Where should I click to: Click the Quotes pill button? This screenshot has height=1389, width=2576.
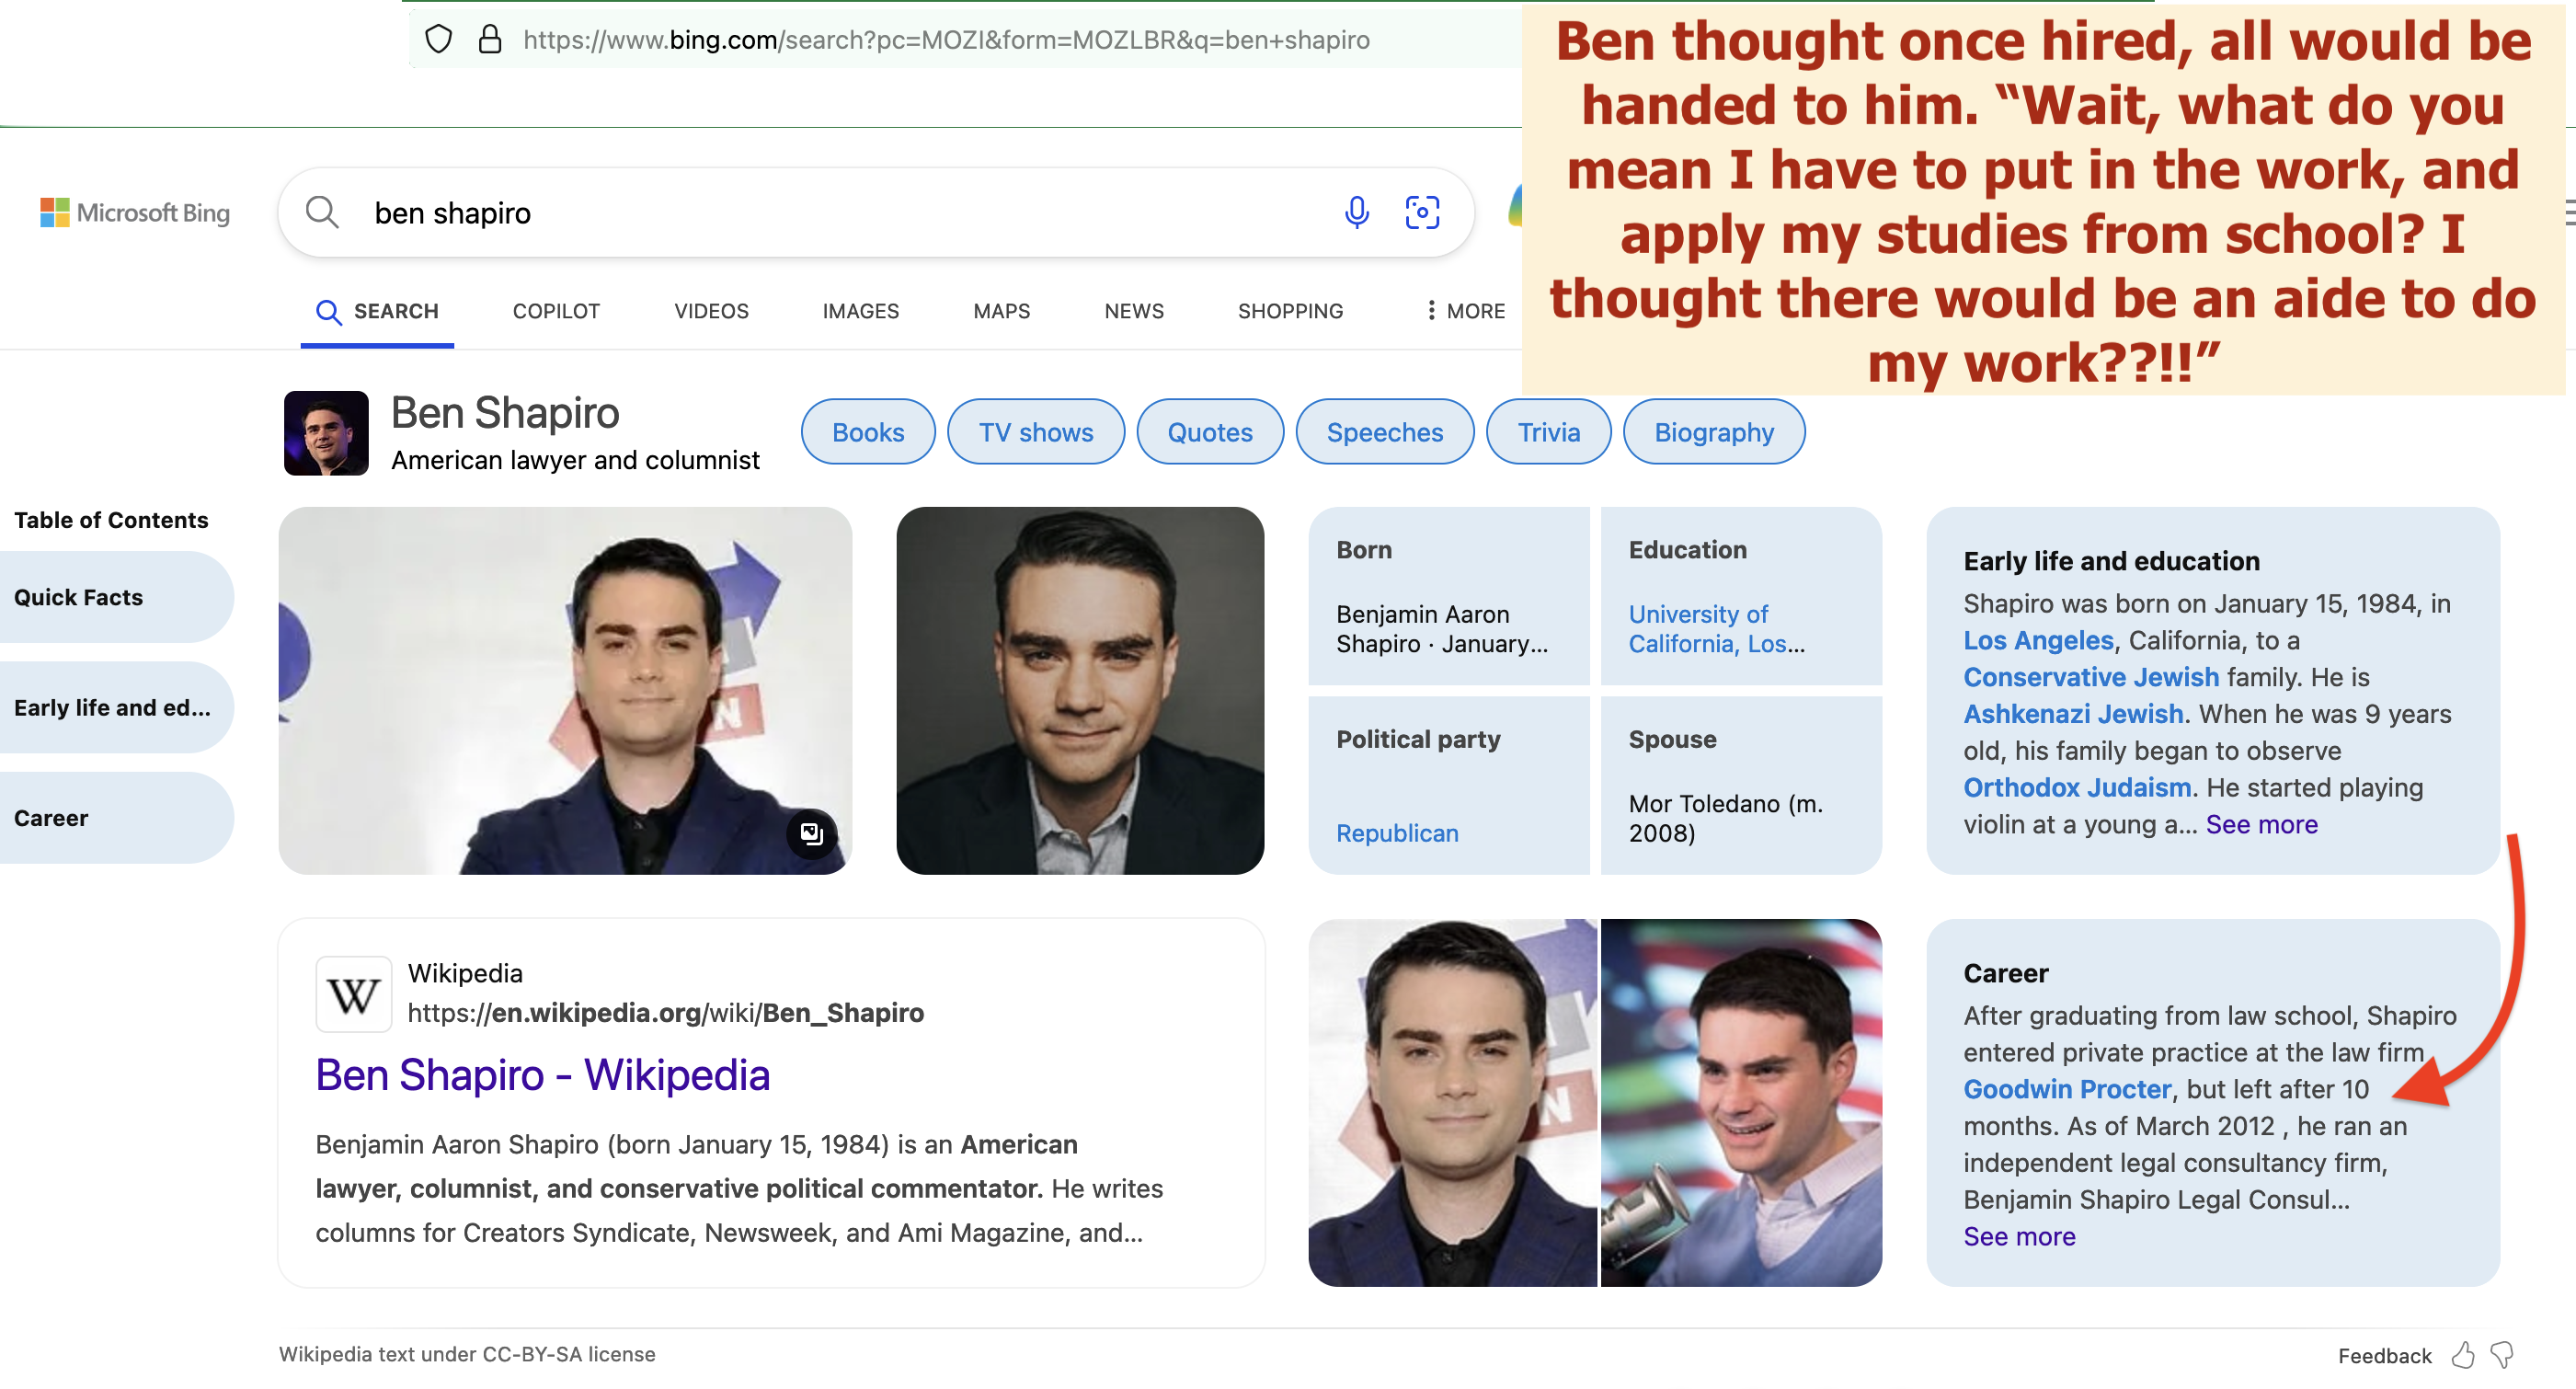tap(1210, 432)
